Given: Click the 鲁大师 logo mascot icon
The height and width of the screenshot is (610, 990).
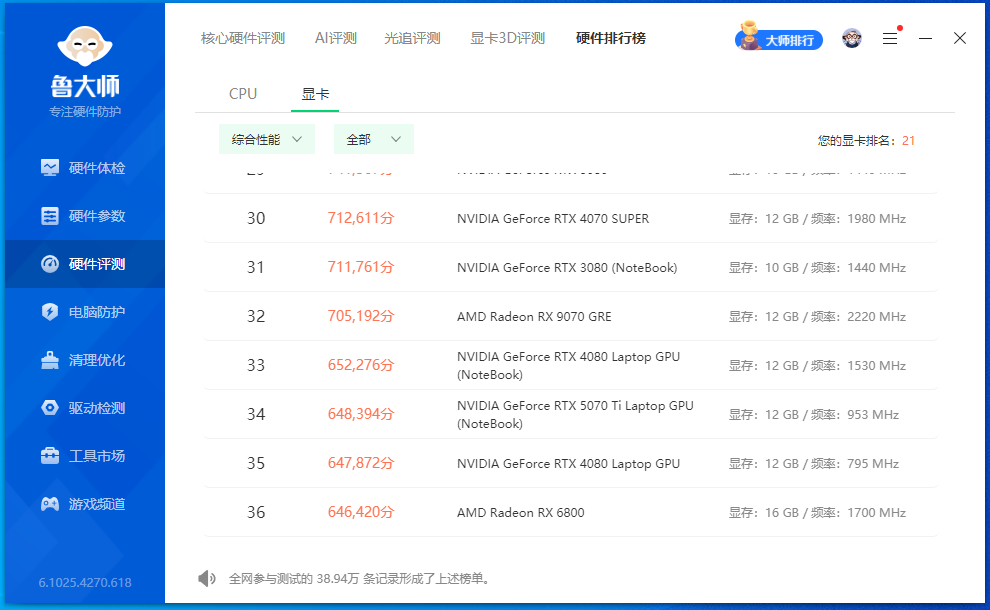Looking at the screenshot, I should click(x=85, y=46).
